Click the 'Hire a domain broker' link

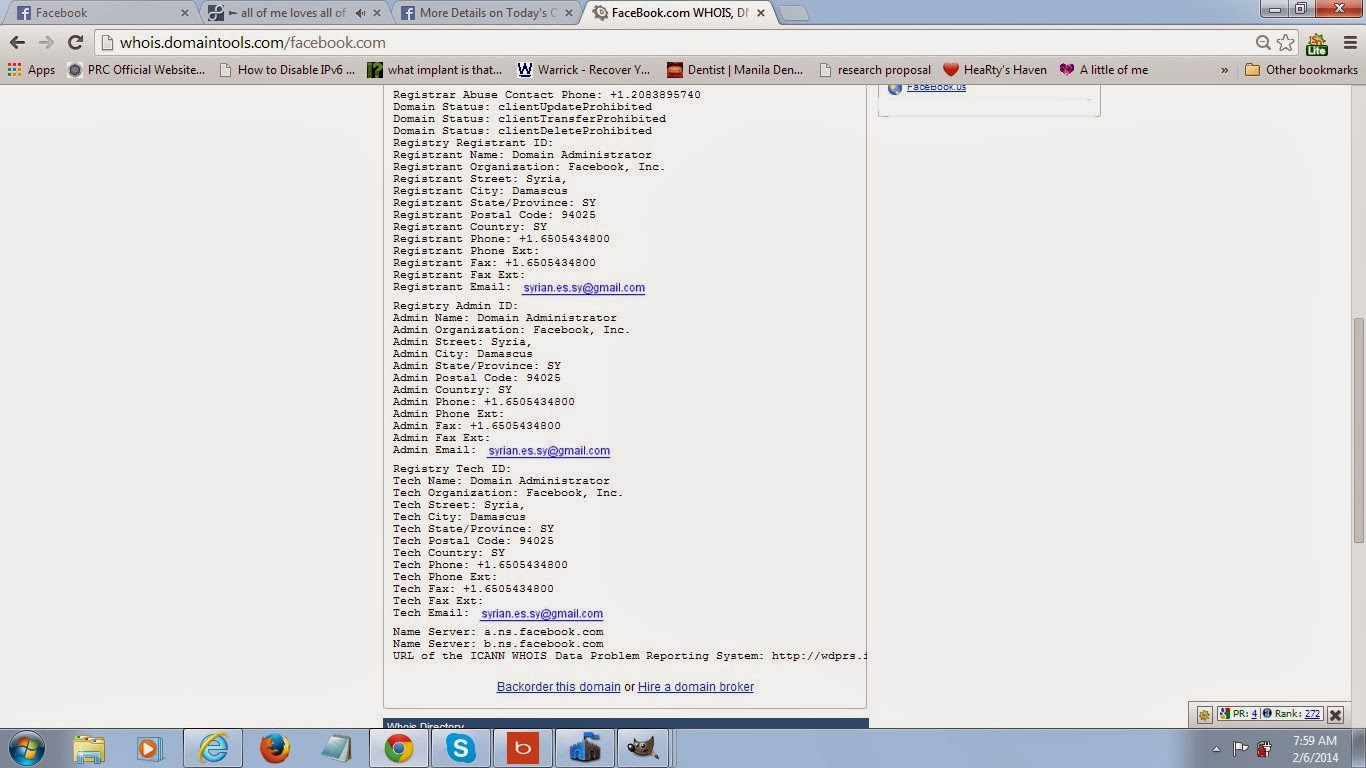(696, 687)
